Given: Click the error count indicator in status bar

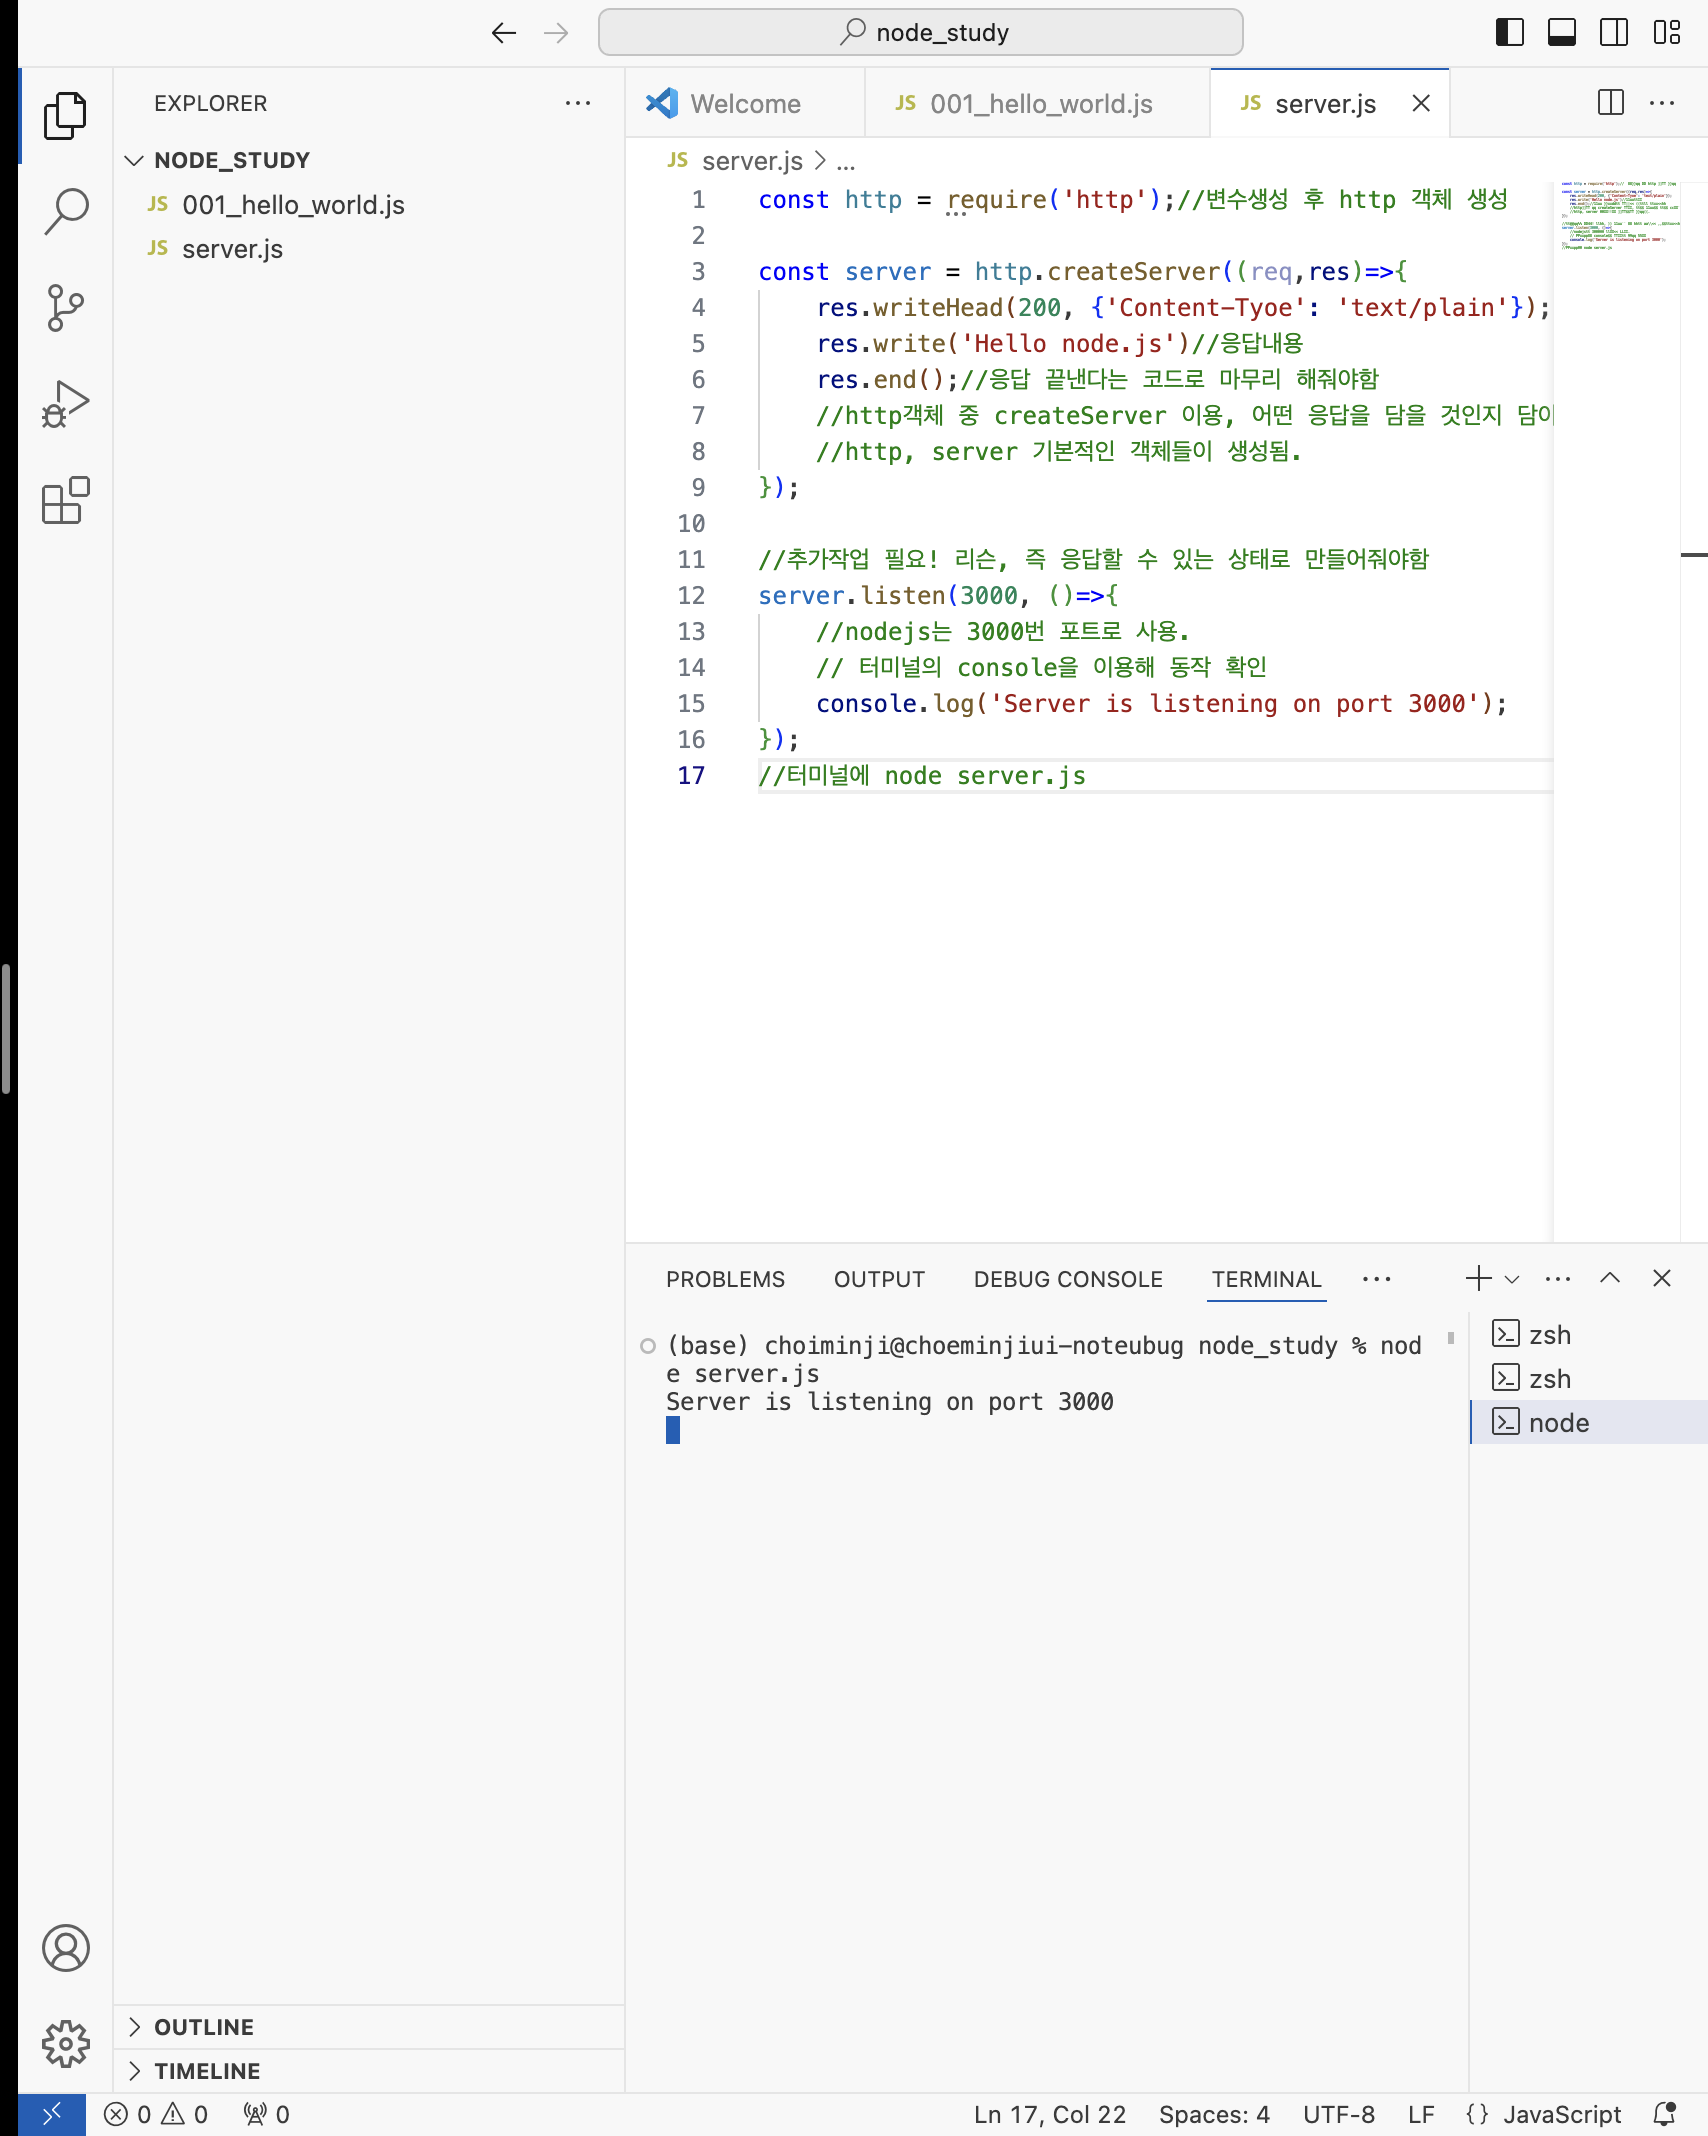Looking at the screenshot, I should (x=127, y=2114).
